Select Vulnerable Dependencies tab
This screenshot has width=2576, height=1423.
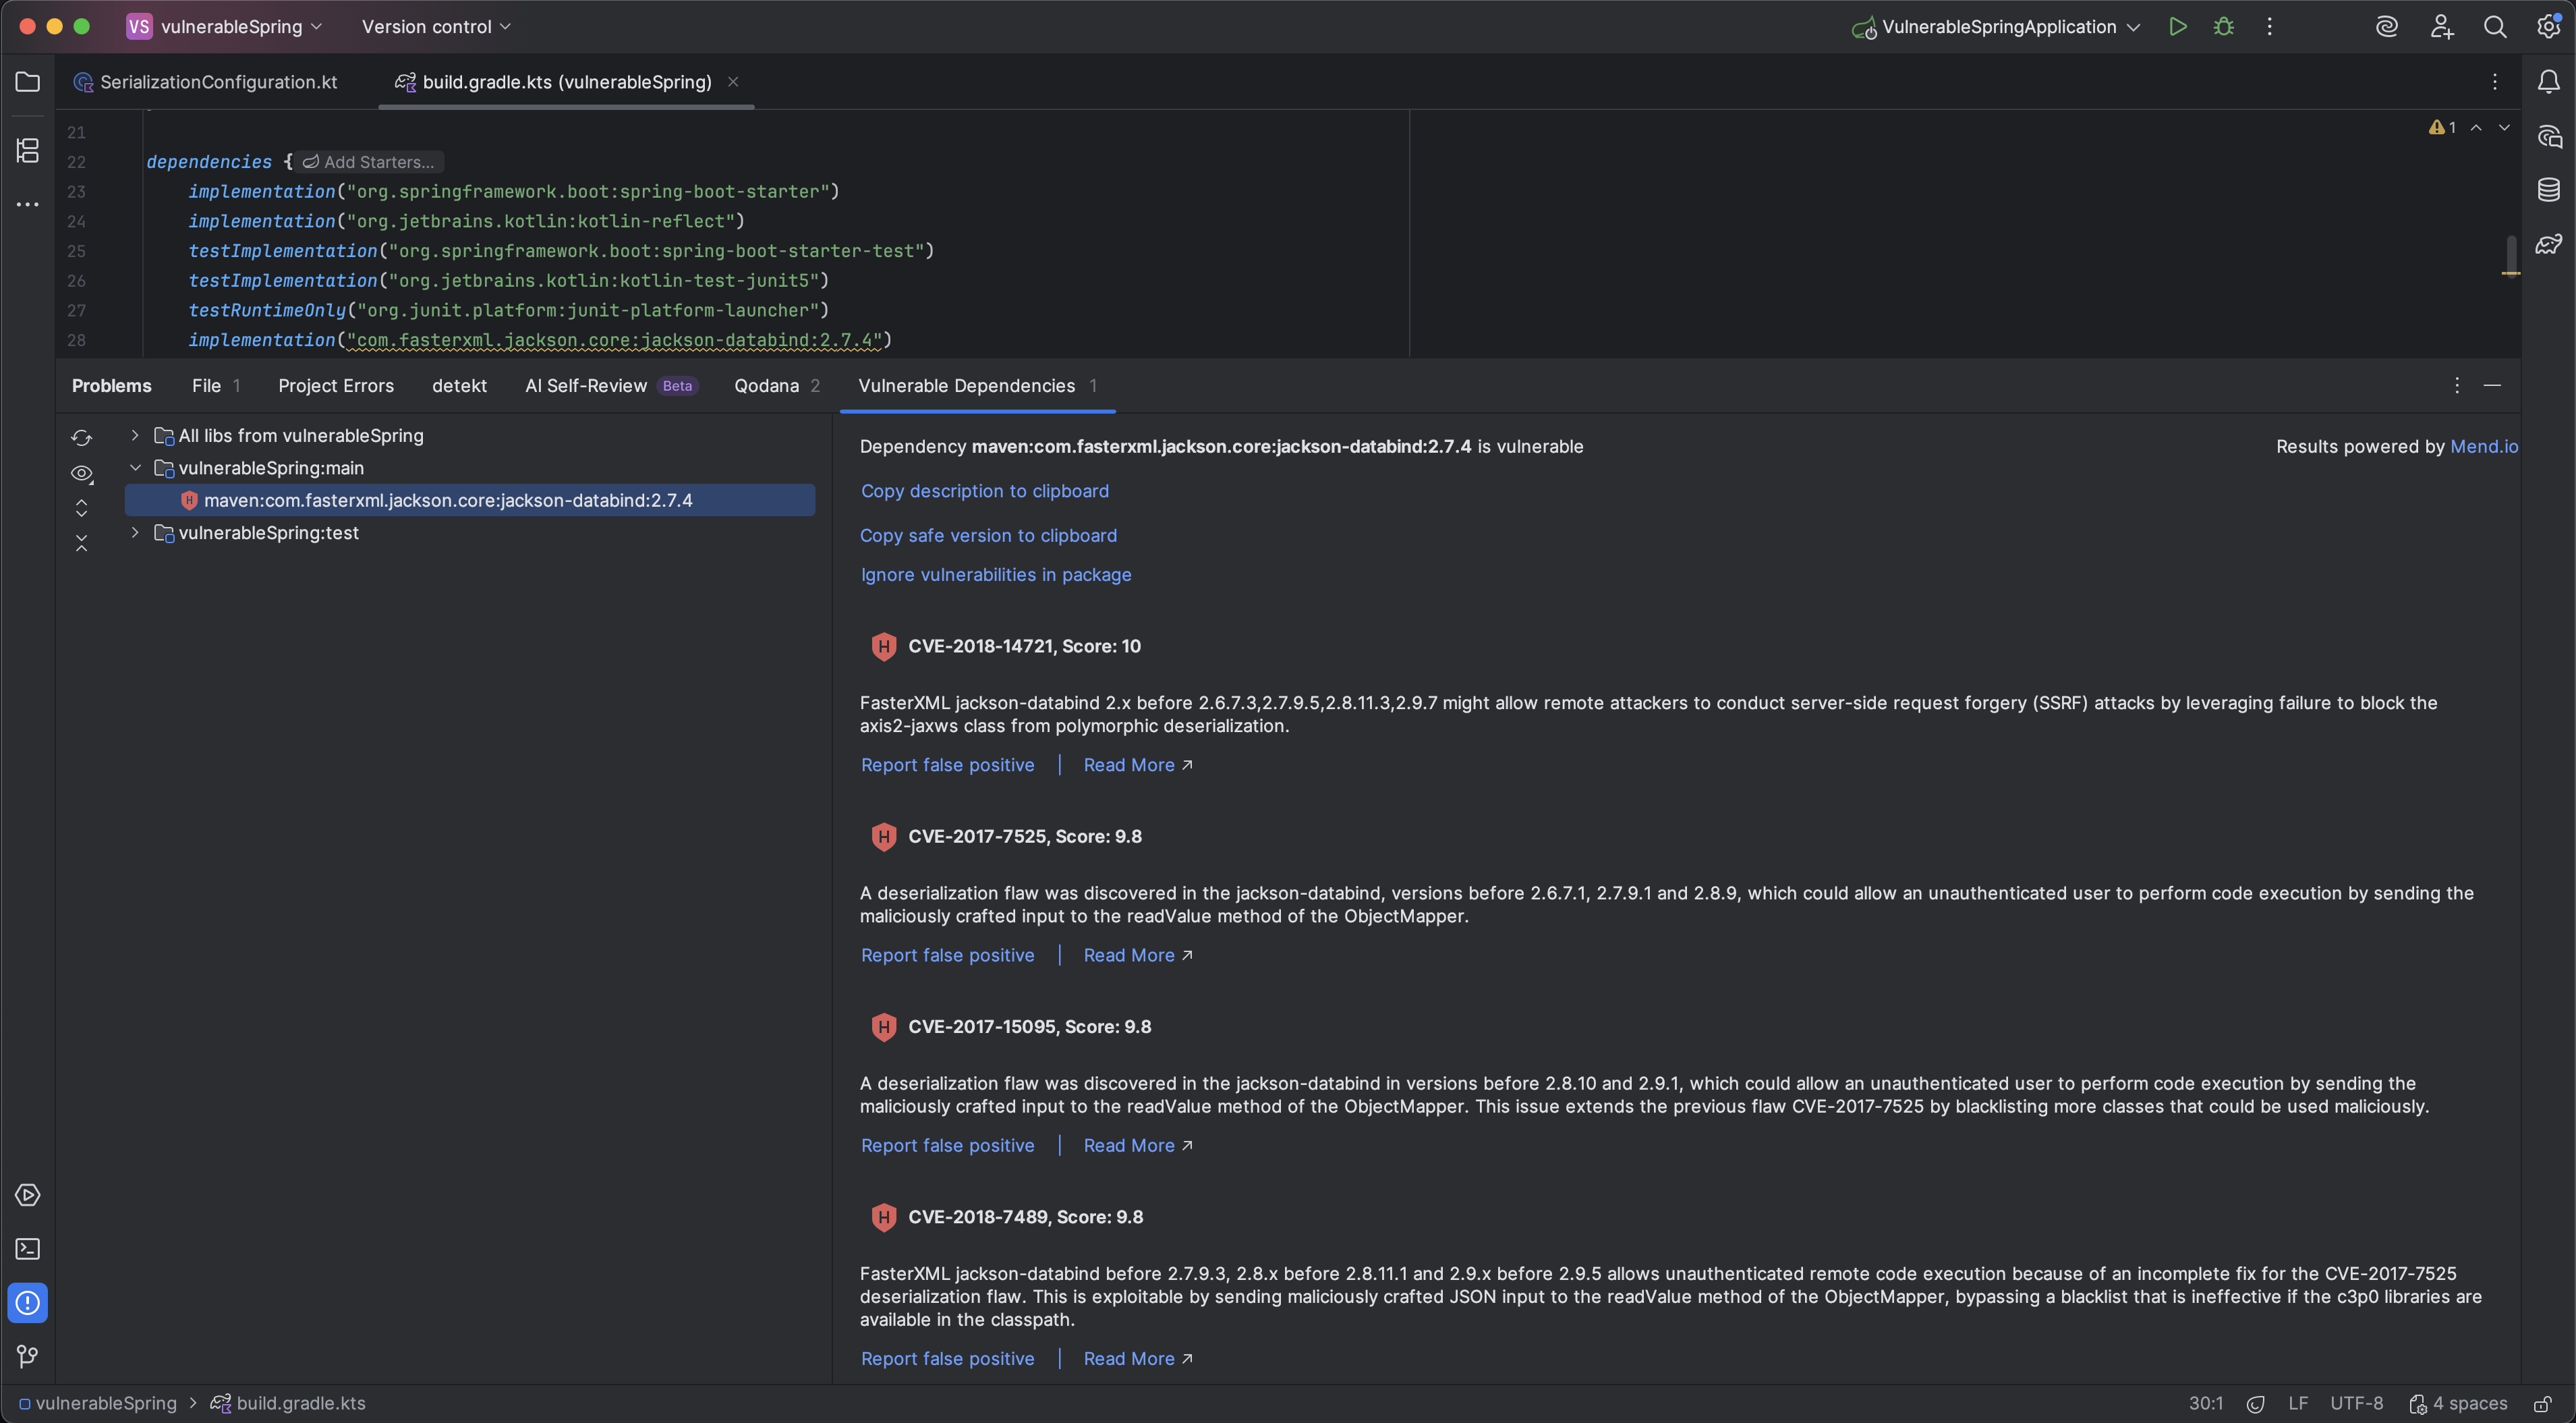coord(978,386)
